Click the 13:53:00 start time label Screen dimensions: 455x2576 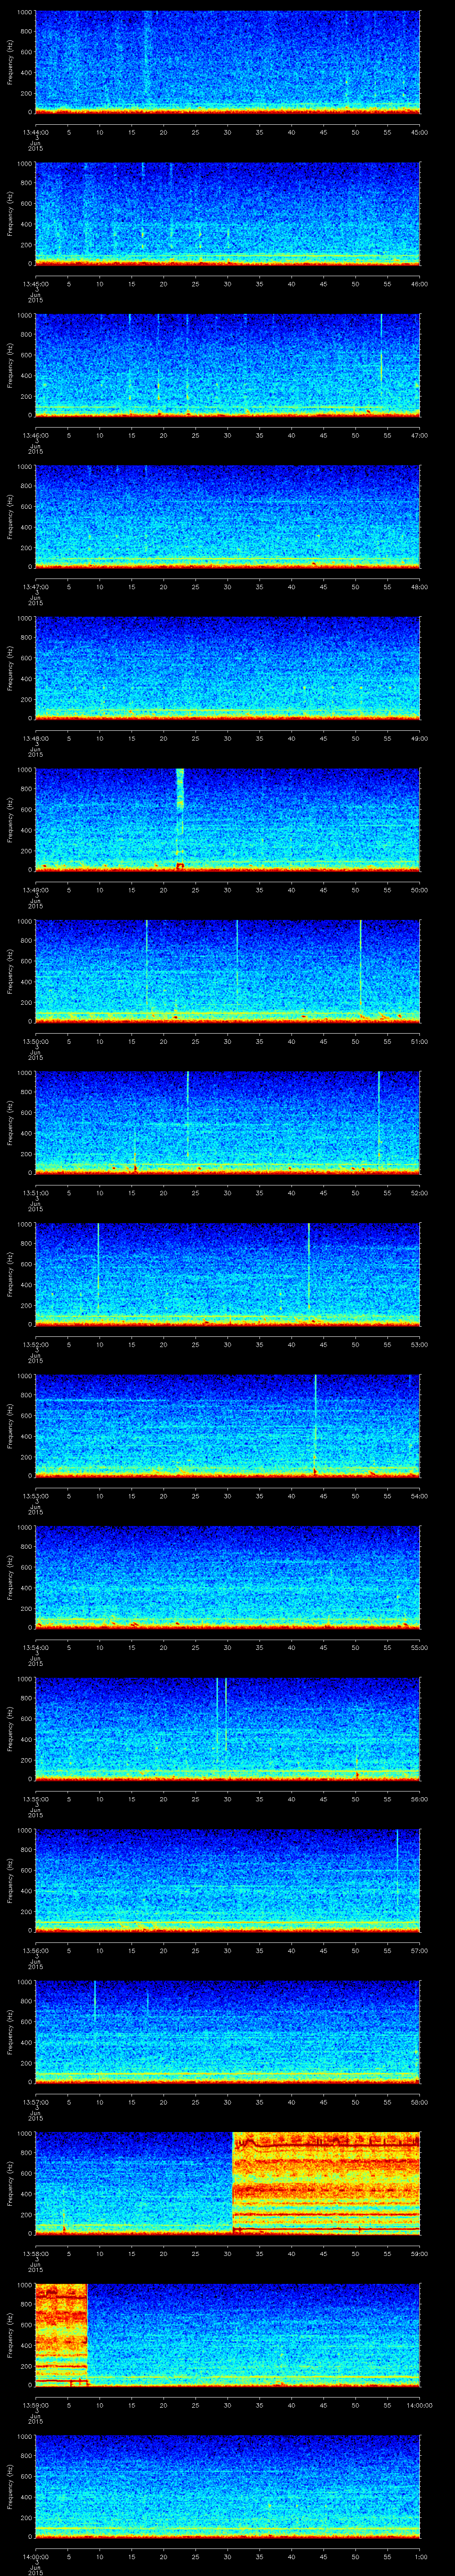point(35,1495)
